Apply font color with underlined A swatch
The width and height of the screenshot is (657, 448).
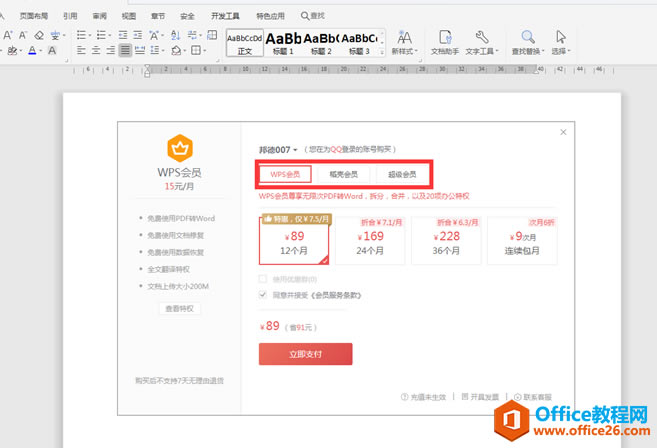point(32,51)
